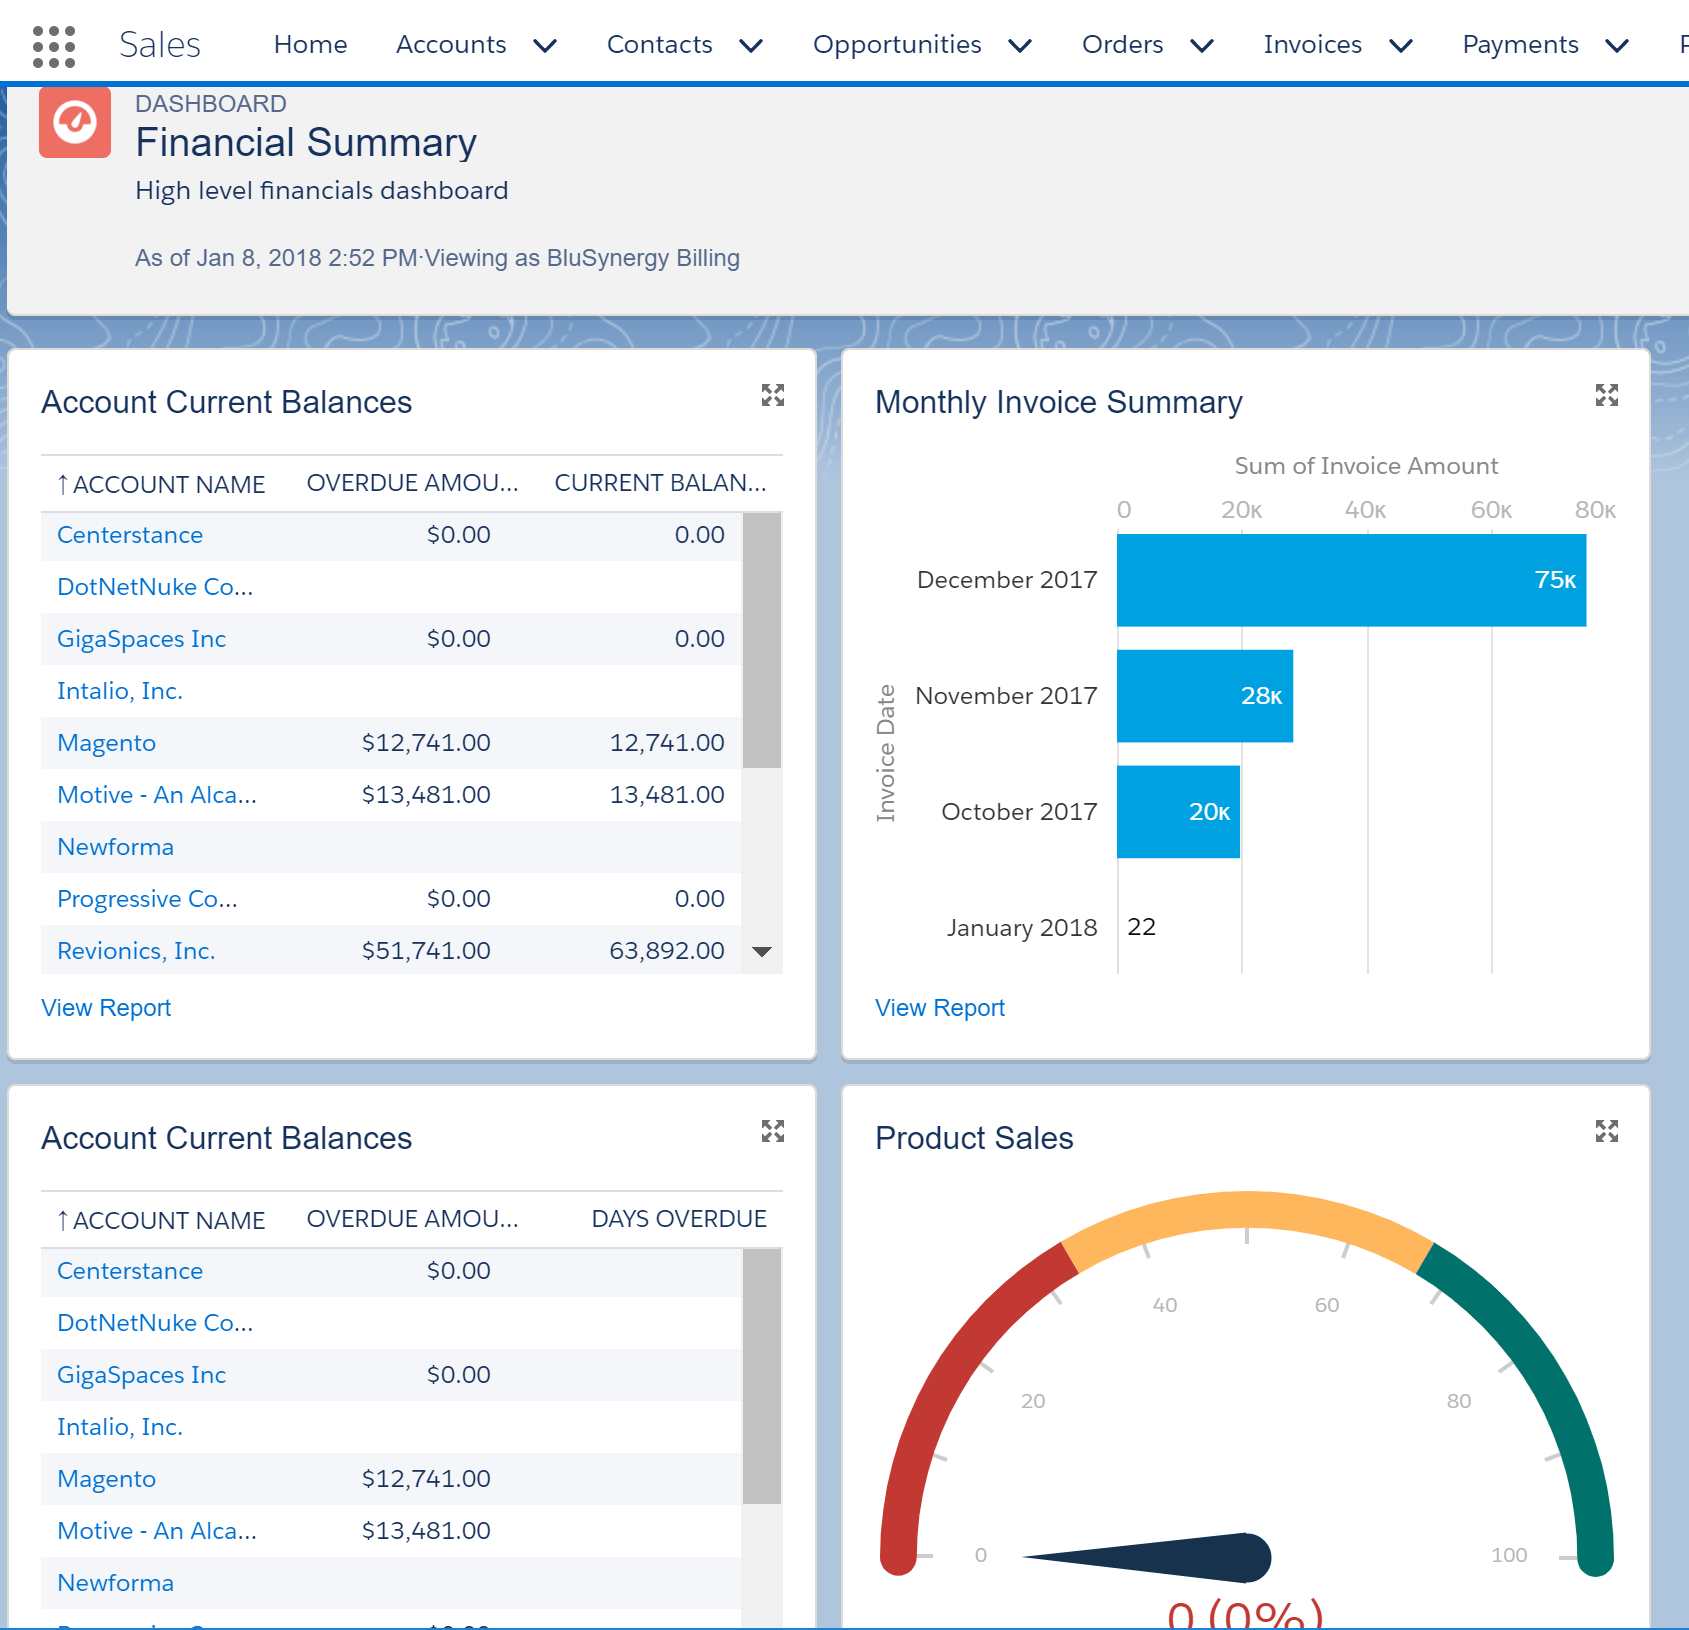This screenshot has width=1689, height=1630.
Task: Open the Orders dropdown chevron
Action: click(1202, 46)
